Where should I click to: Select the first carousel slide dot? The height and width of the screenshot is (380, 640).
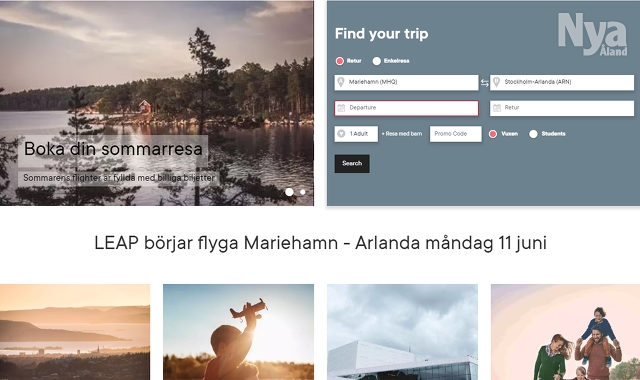coord(289,192)
